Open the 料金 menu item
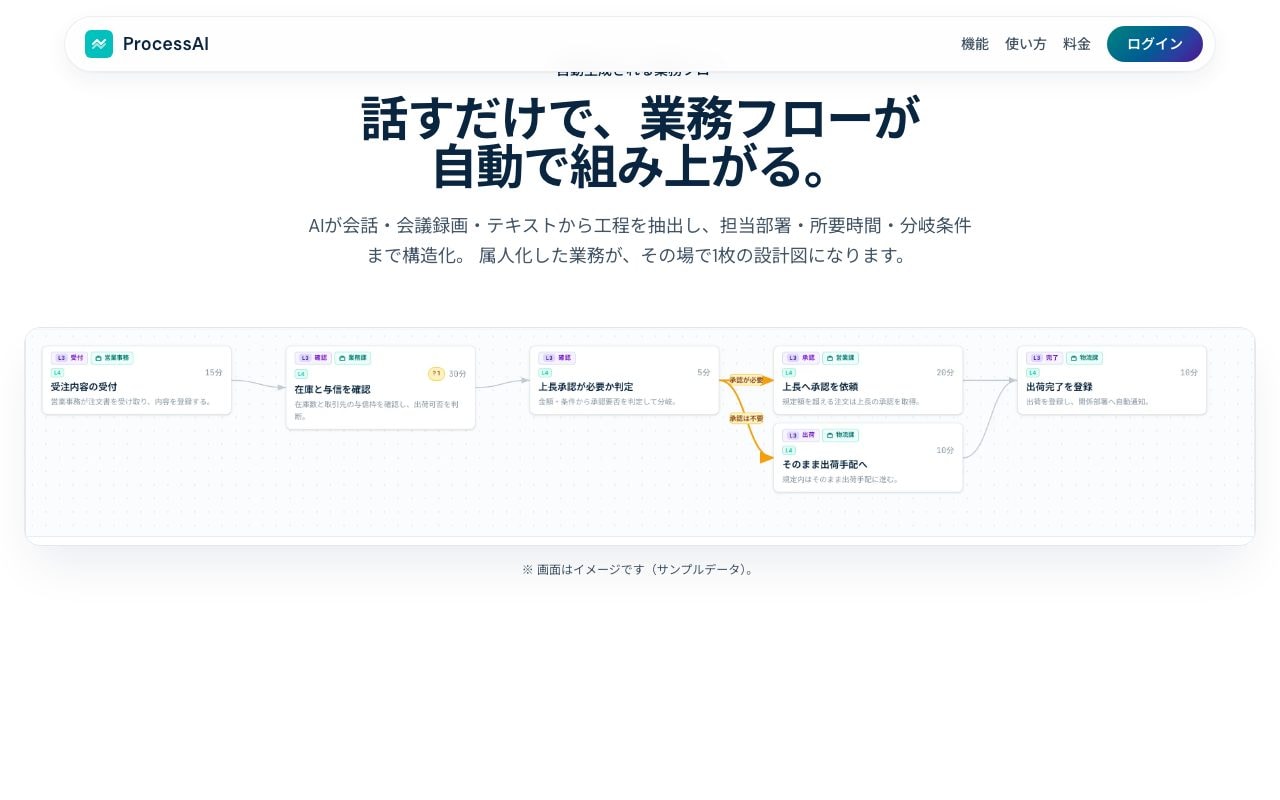Image resolution: width=1280 pixels, height=800 pixels. 1077,44
